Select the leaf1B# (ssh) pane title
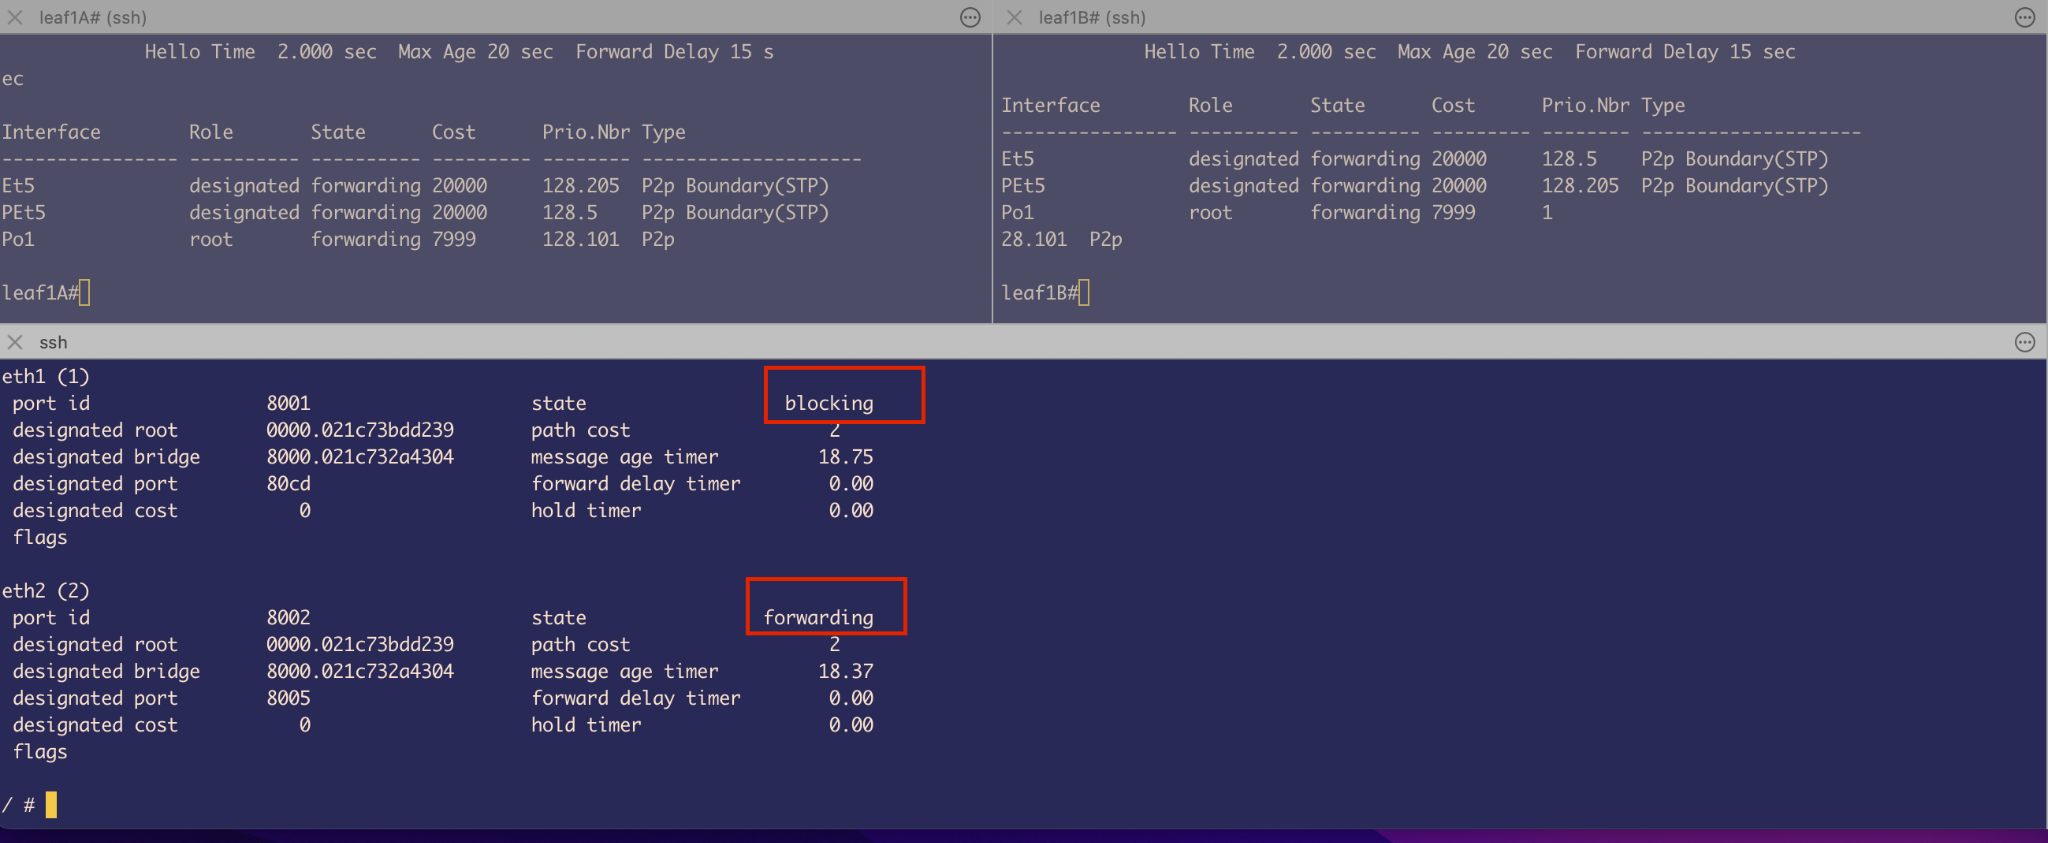2048x843 pixels. click(x=1092, y=17)
